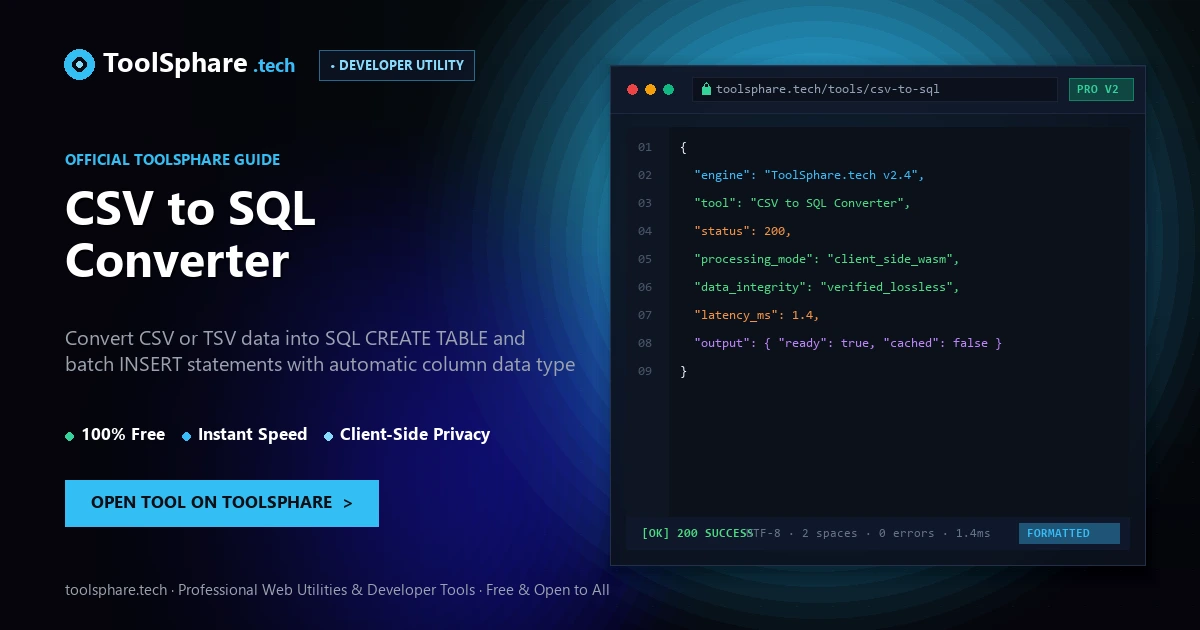Click the "output" code line
Image resolution: width=1200 pixels, height=630 pixels.
click(x=848, y=343)
